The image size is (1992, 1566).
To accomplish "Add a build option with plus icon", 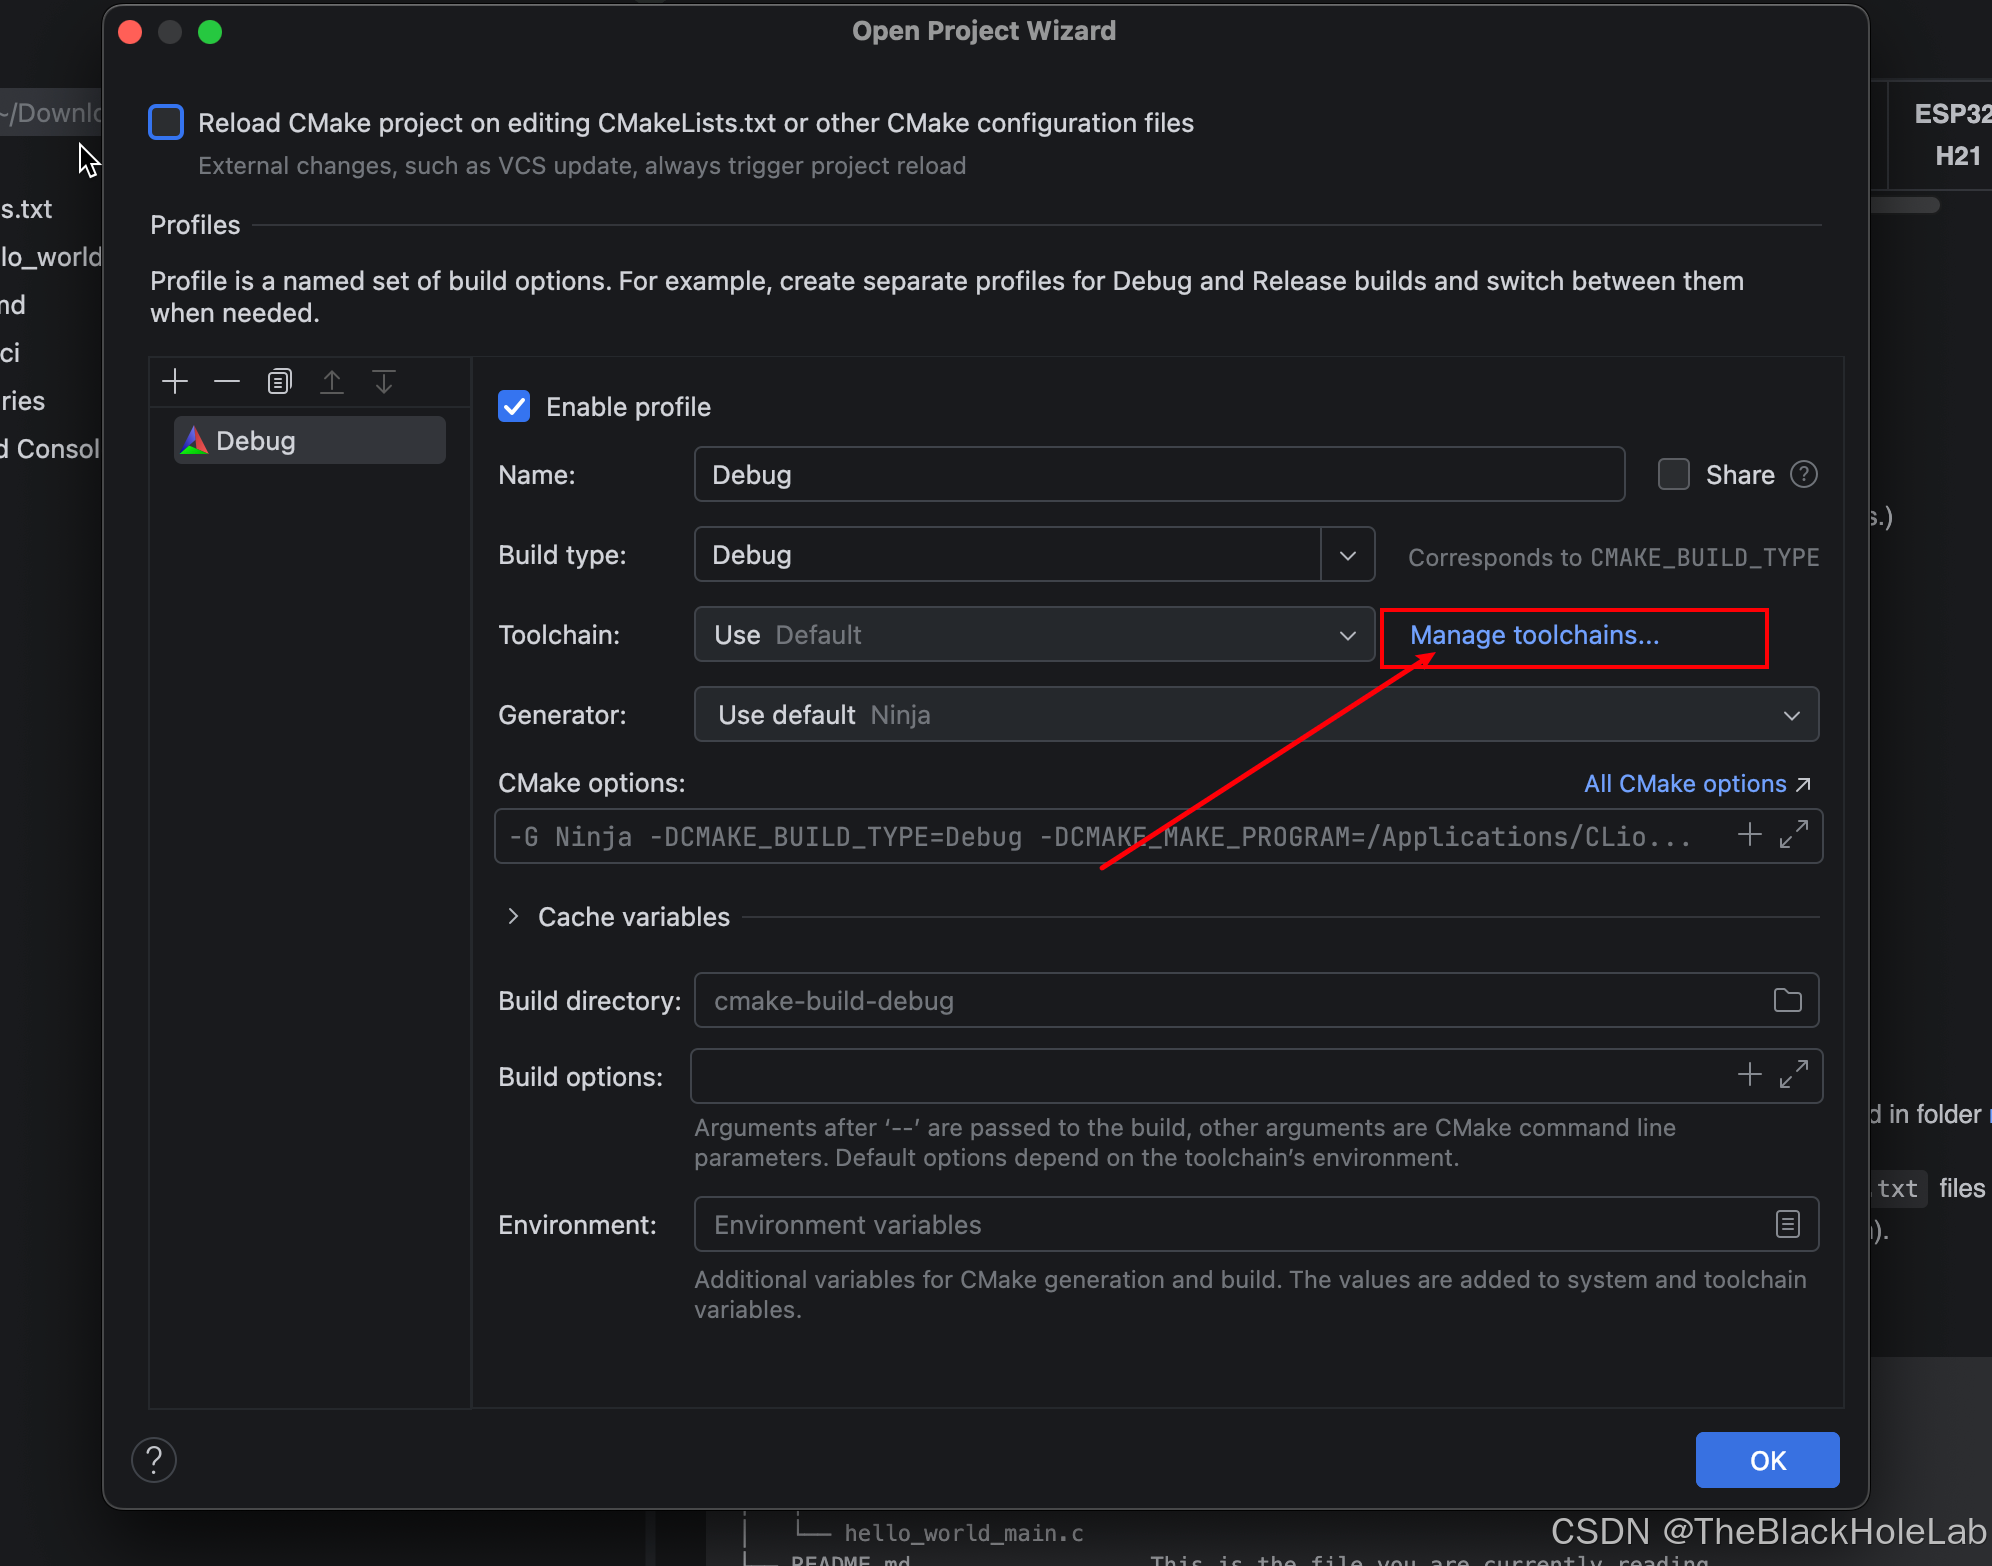I will click(1749, 1075).
